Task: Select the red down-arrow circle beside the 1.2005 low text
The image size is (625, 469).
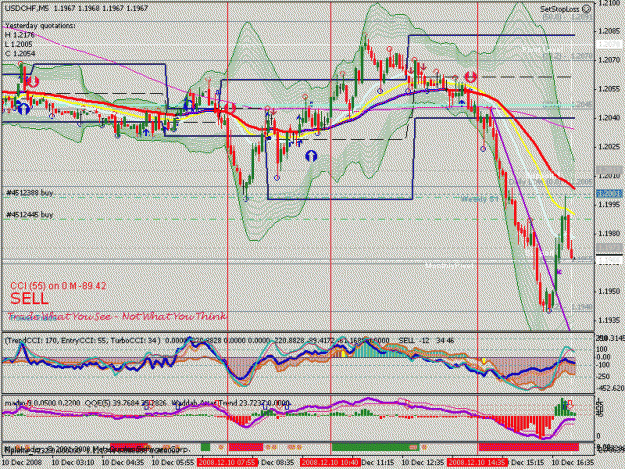Action: tap(33, 82)
